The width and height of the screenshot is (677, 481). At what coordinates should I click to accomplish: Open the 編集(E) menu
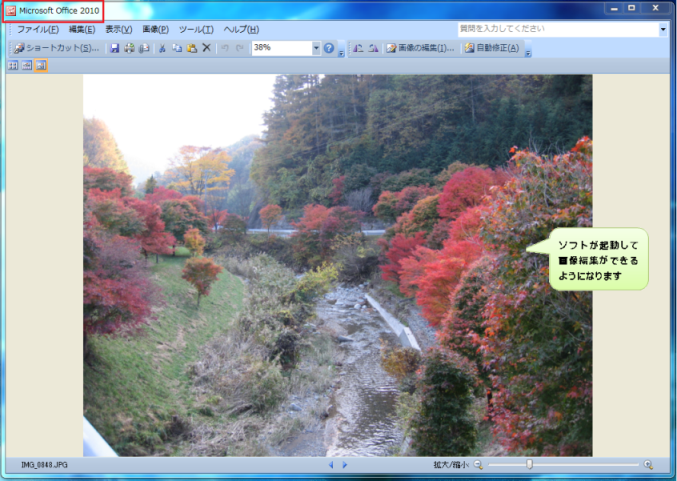82,29
